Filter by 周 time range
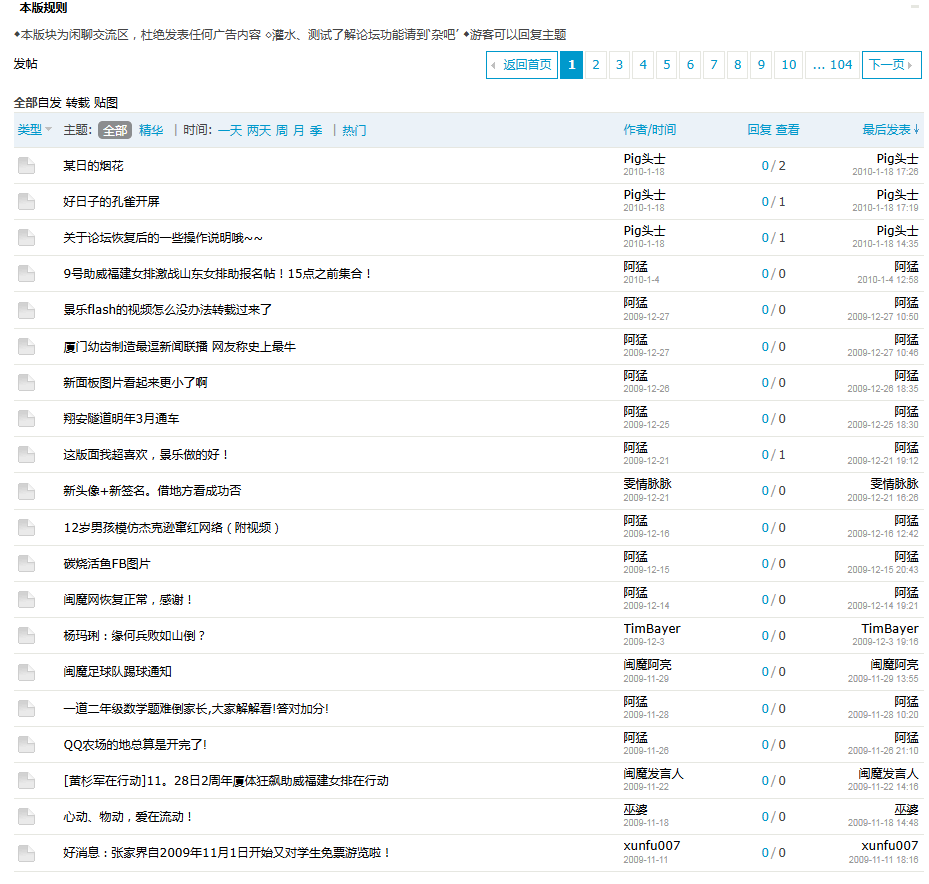929x884 pixels. [x=282, y=130]
